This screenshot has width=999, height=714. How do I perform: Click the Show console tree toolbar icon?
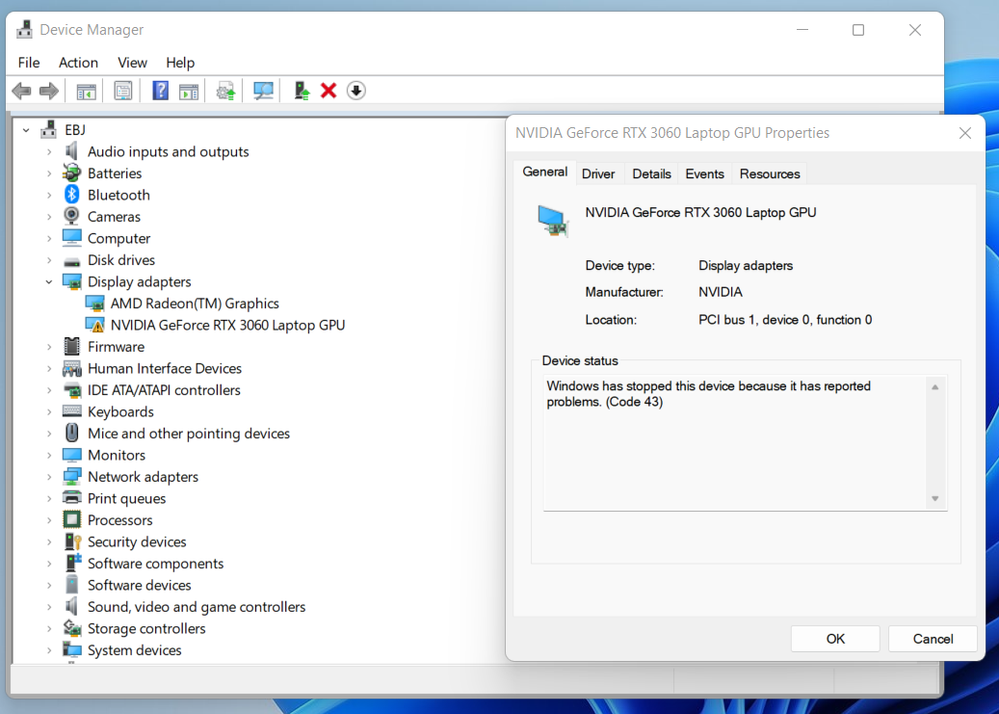86,90
